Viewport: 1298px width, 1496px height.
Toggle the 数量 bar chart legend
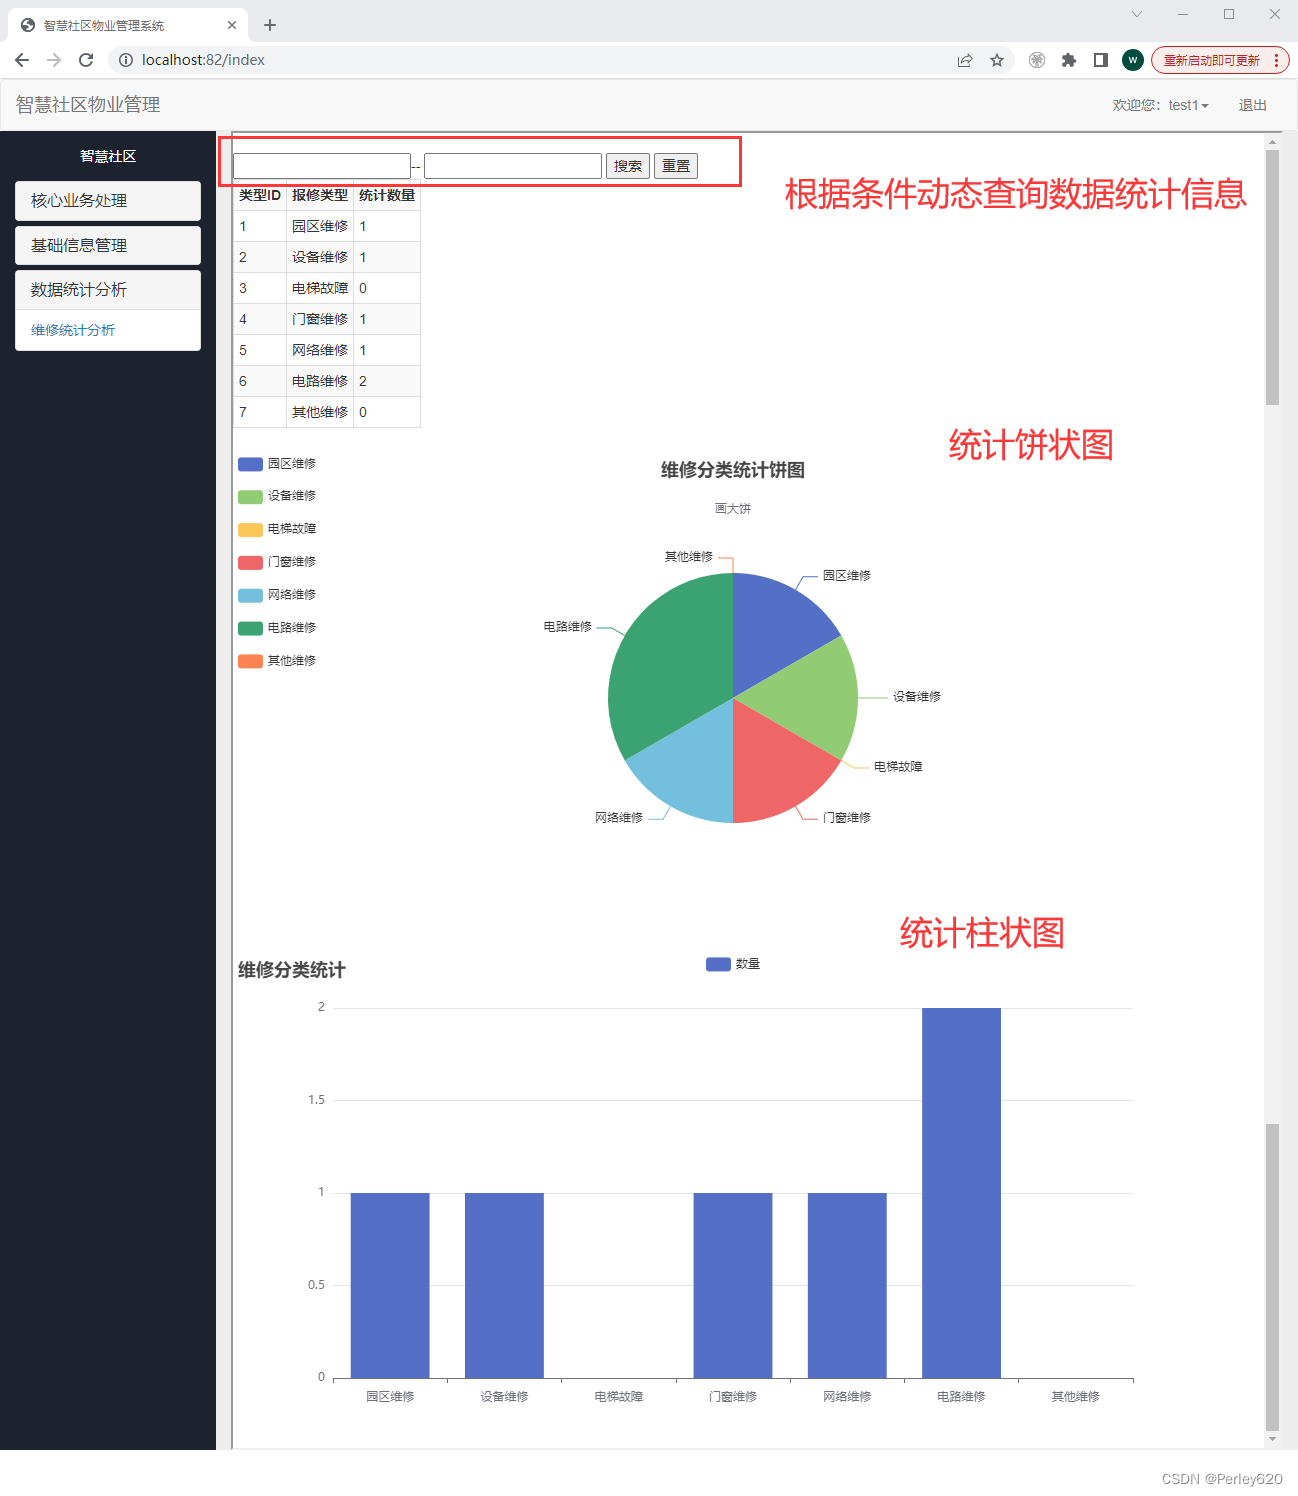pyautogui.click(x=733, y=964)
